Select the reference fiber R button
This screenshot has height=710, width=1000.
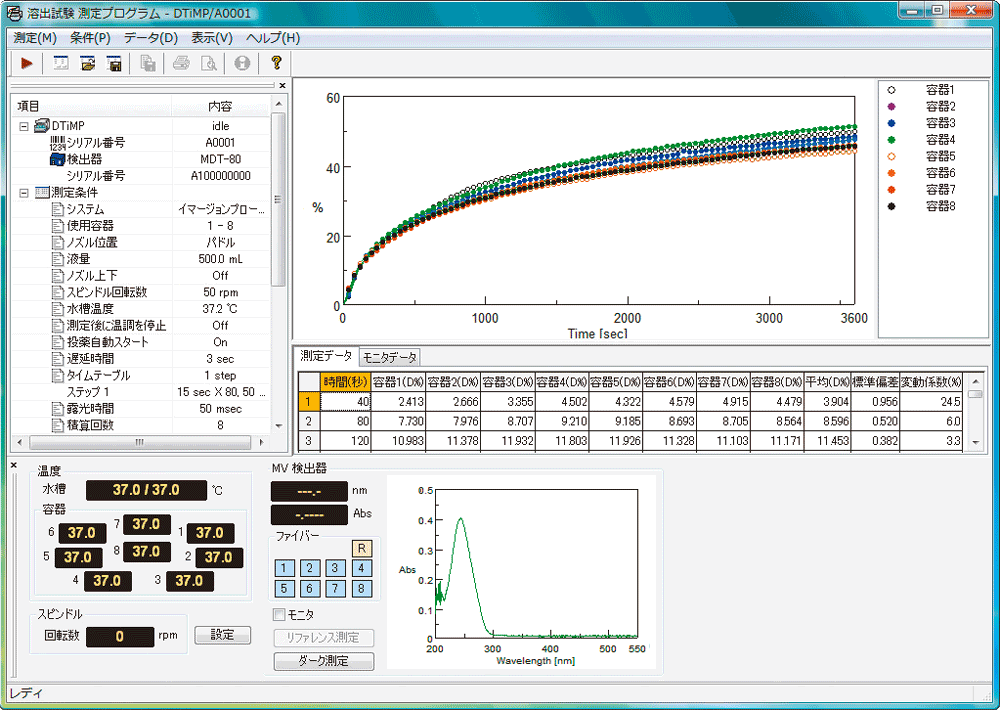click(362, 548)
